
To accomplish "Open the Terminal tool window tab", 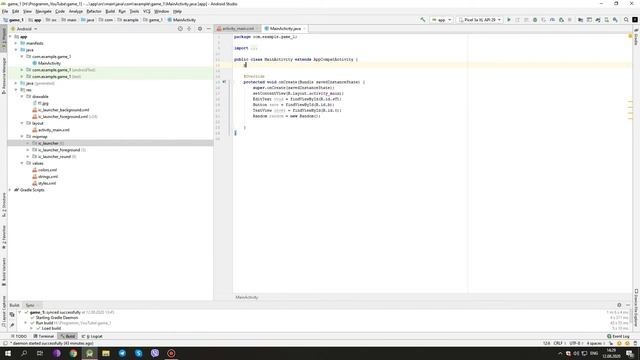I will point(44,336).
